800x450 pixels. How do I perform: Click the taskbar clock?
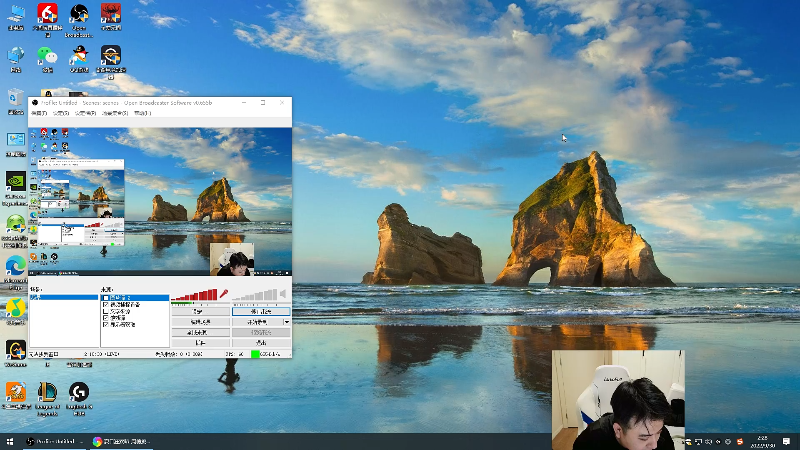coord(763,442)
